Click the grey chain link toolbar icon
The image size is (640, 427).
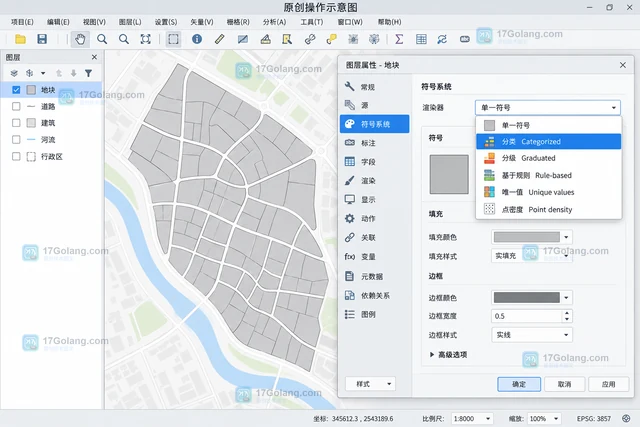click(310, 39)
